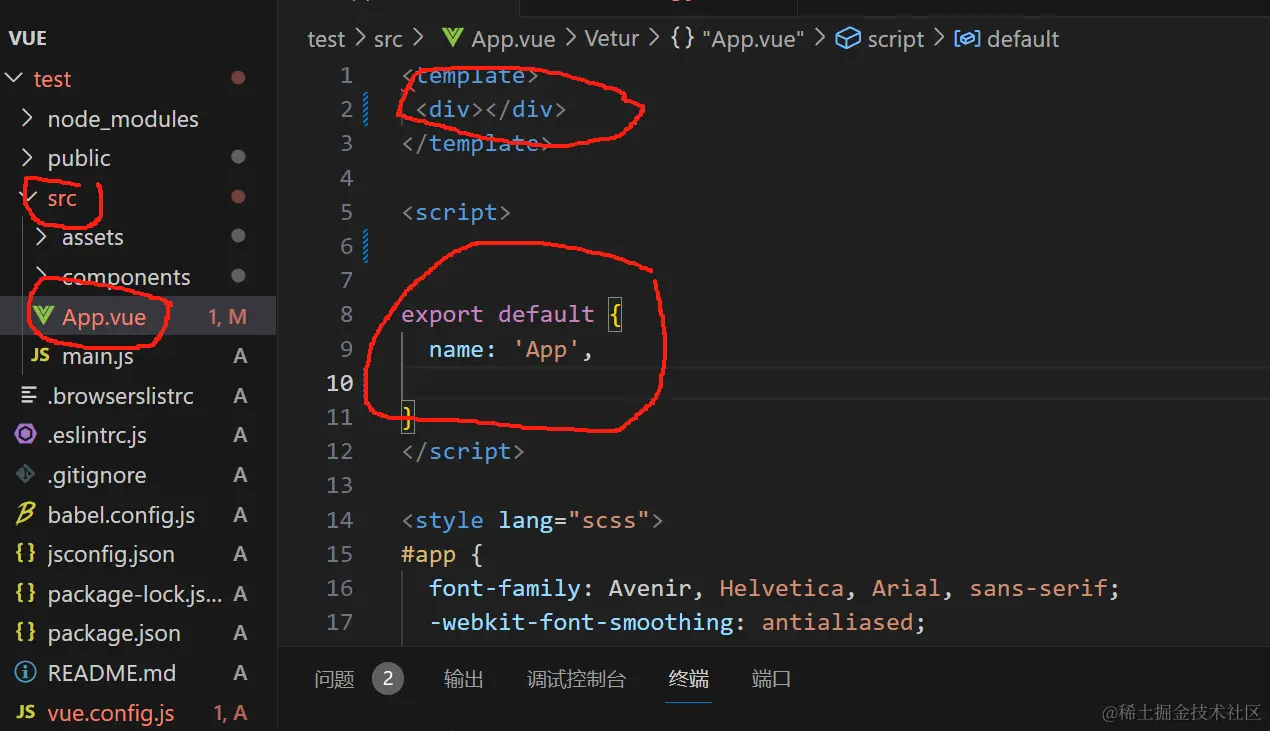Image resolution: width=1270 pixels, height=731 pixels.
Task: Click the script cube icon in breadcrumb
Action: pyautogui.click(x=848, y=39)
